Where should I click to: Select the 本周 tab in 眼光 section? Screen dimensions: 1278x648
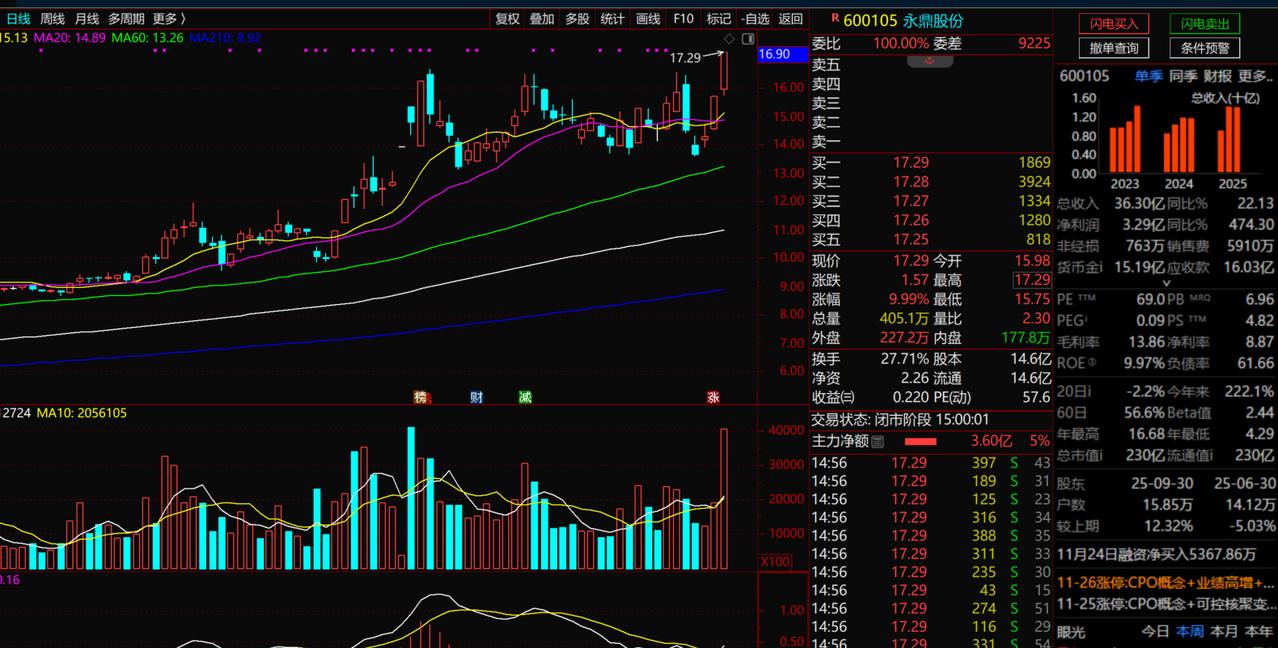click(x=1190, y=632)
